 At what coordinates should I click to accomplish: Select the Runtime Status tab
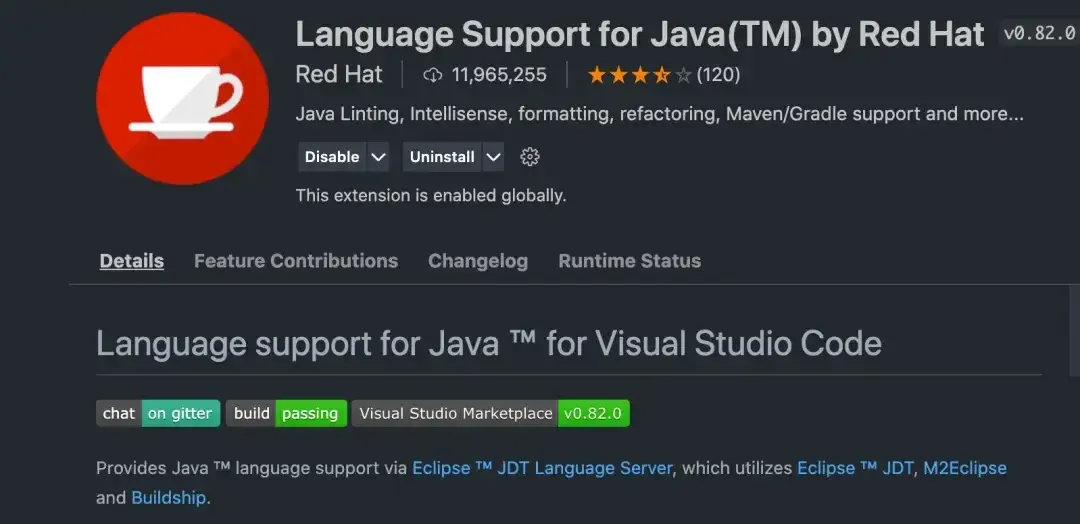(x=629, y=261)
